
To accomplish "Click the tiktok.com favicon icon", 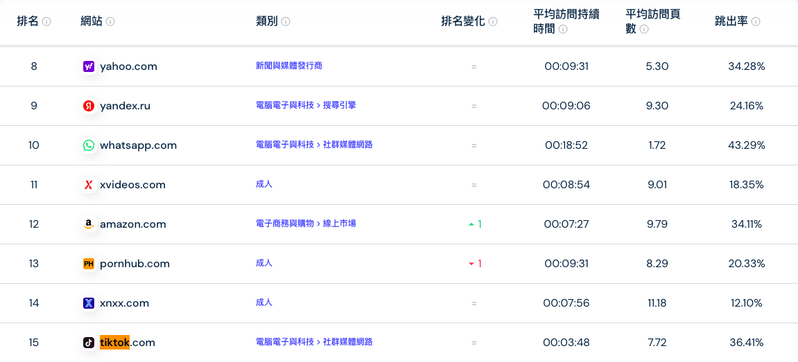I will coord(89,343).
